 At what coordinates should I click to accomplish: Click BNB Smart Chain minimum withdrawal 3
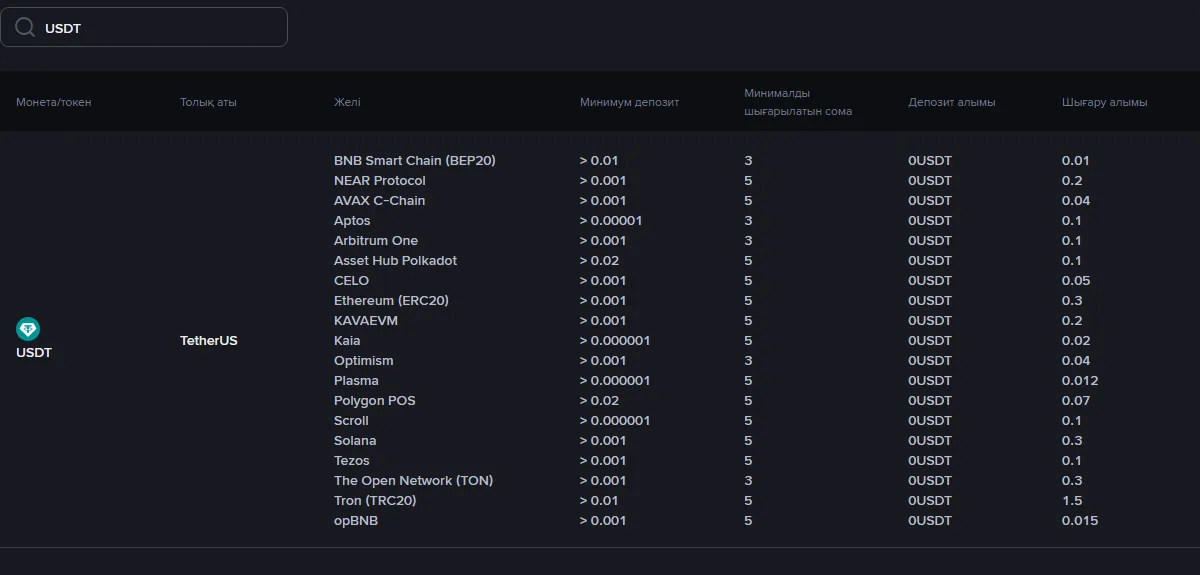click(x=748, y=160)
